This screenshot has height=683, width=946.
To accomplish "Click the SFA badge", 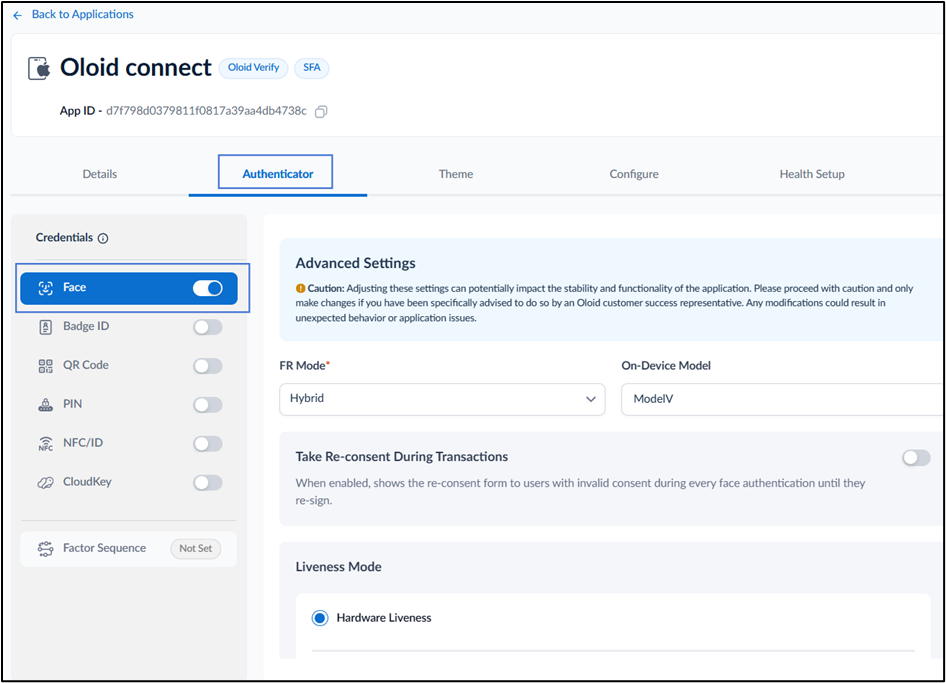I will click(x=311, y=68).
